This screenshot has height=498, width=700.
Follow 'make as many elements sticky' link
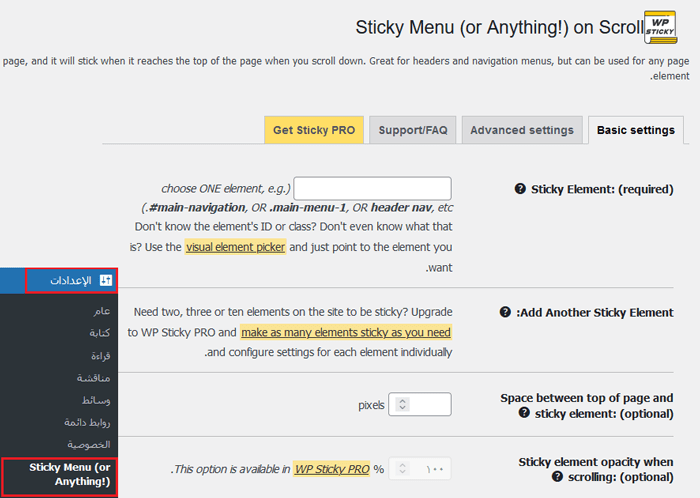(346, 332)
